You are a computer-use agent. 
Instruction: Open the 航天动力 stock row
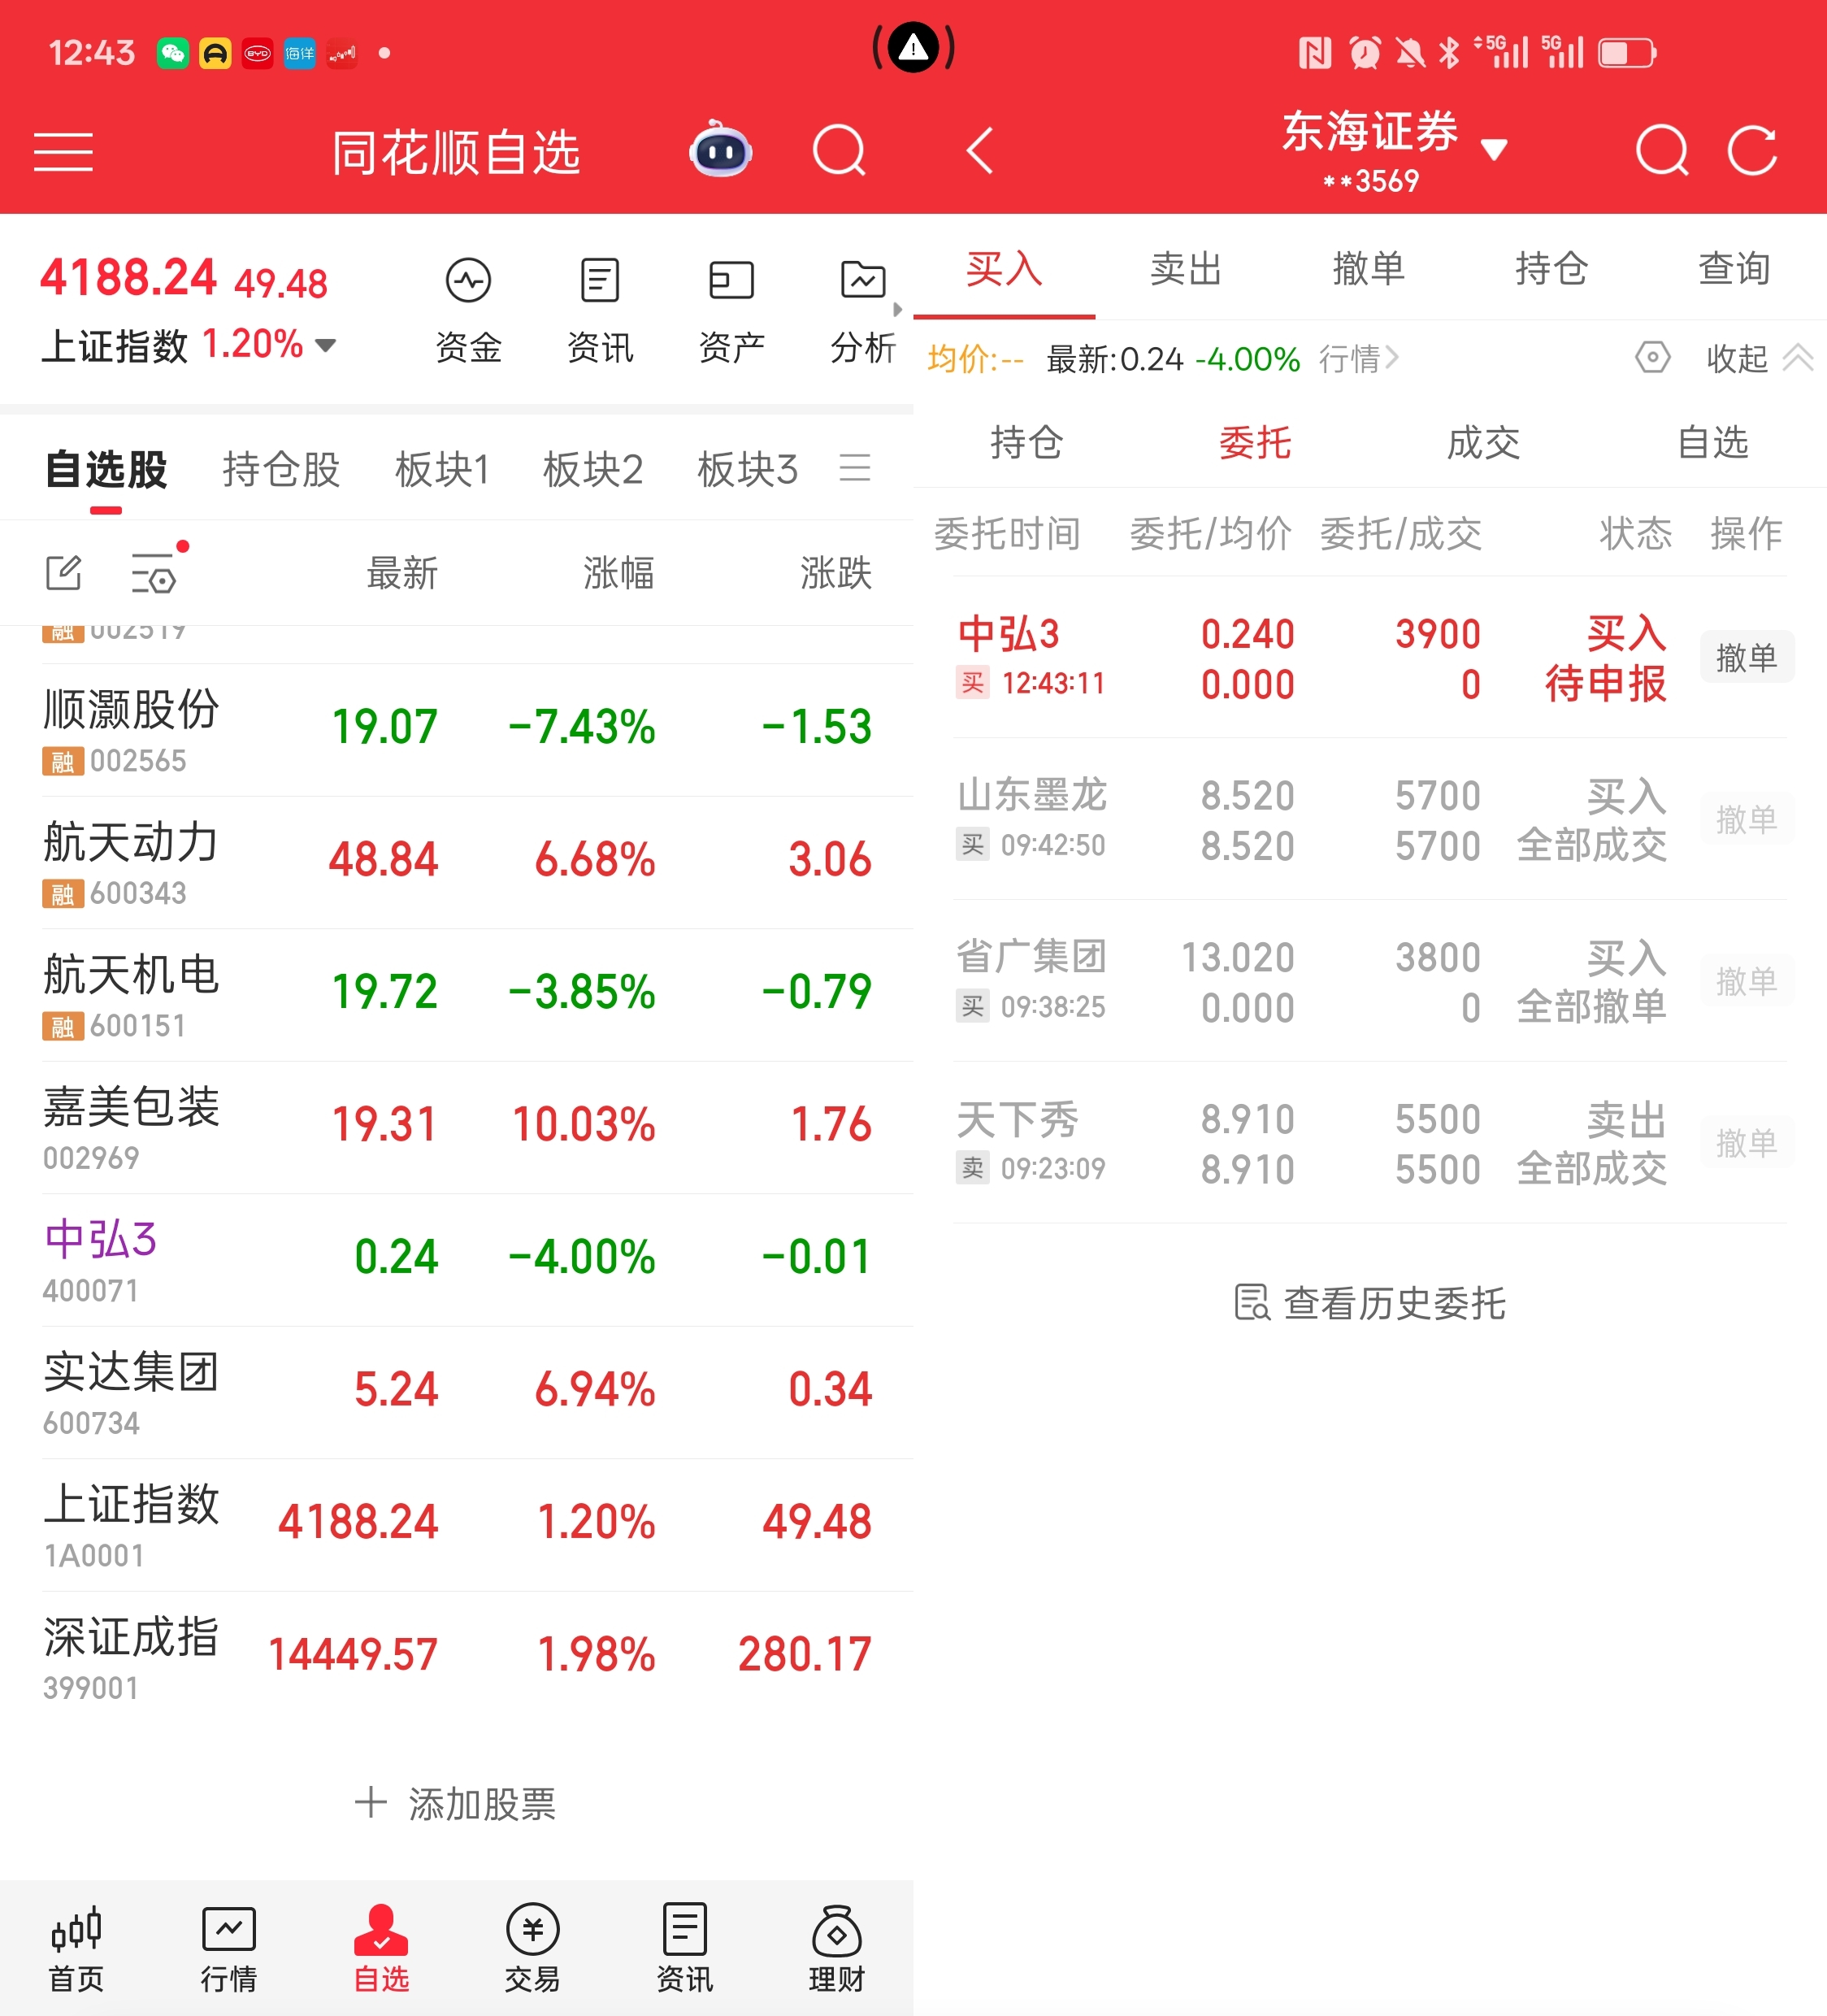coord(456,862)
